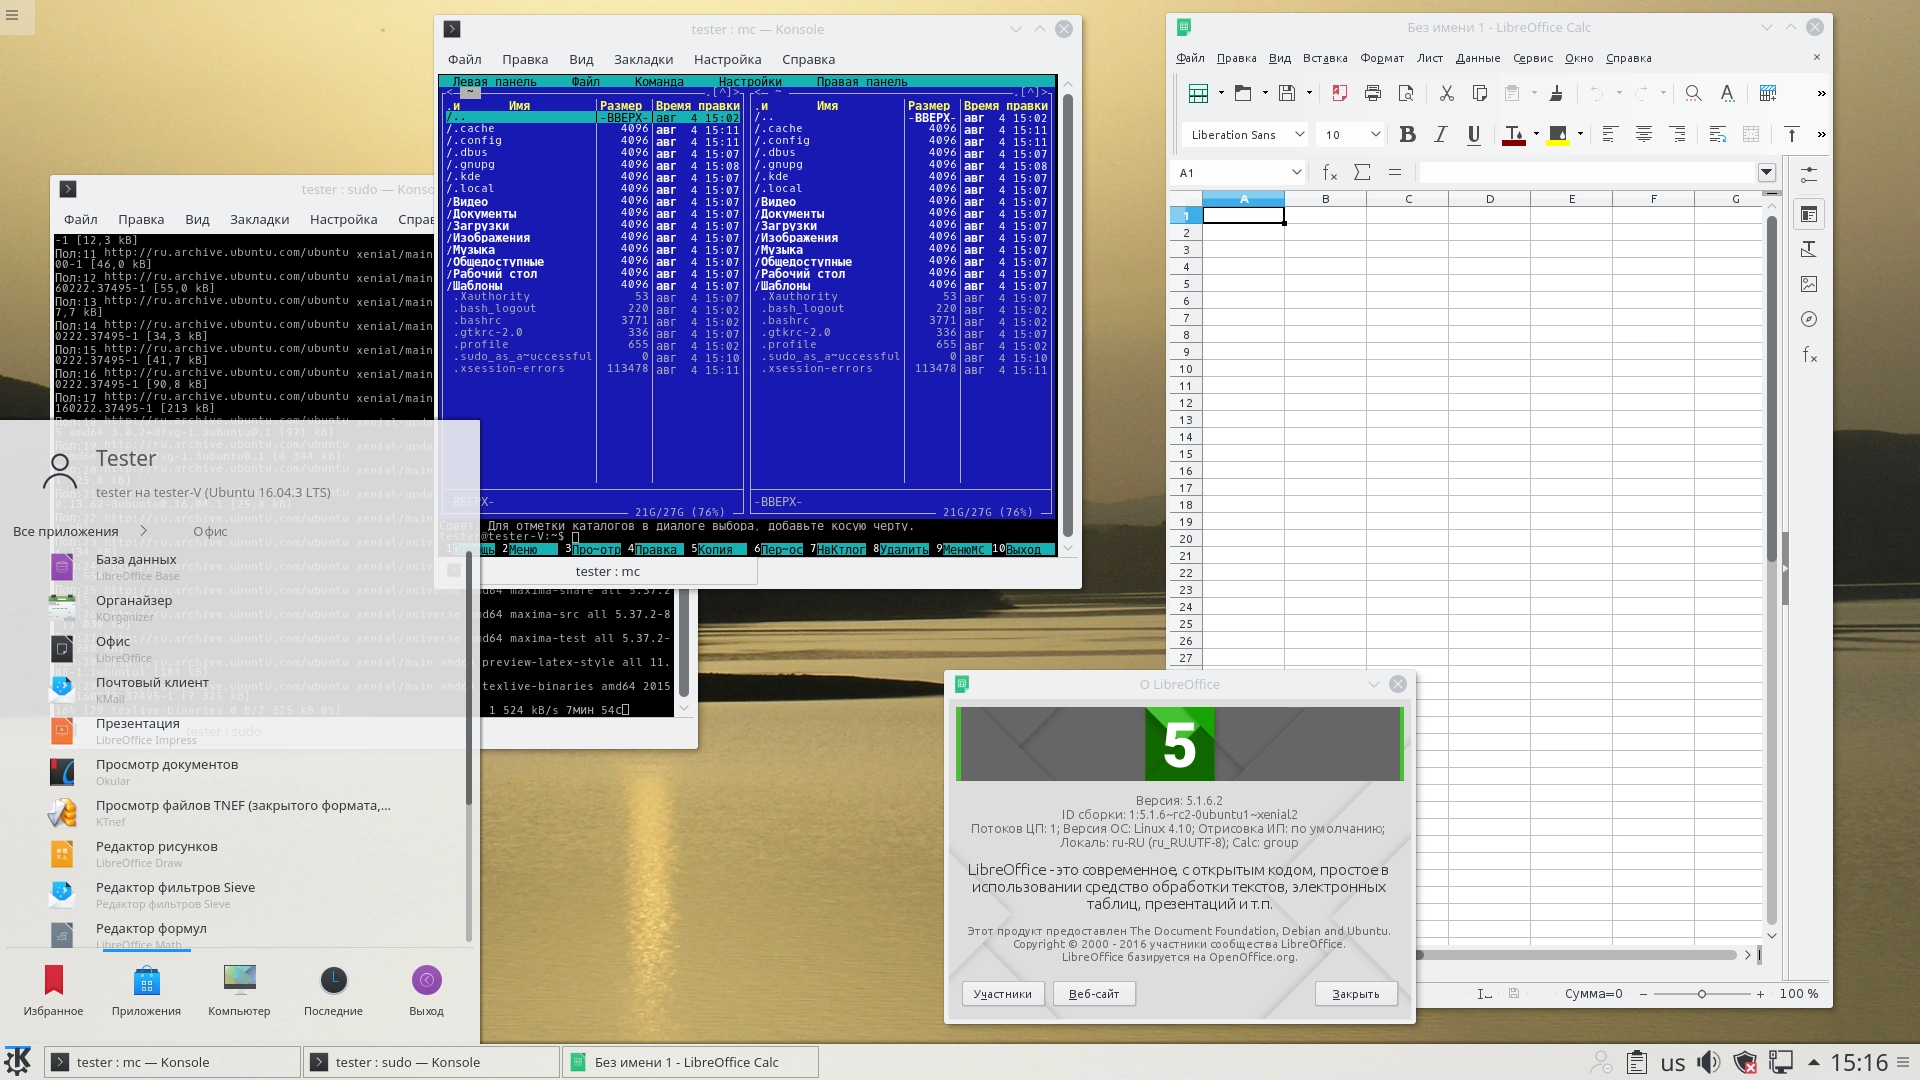Apply align left in Calc
Image resolution: width=1920 pixels, height=1080 pixels.
point(1609,134)
